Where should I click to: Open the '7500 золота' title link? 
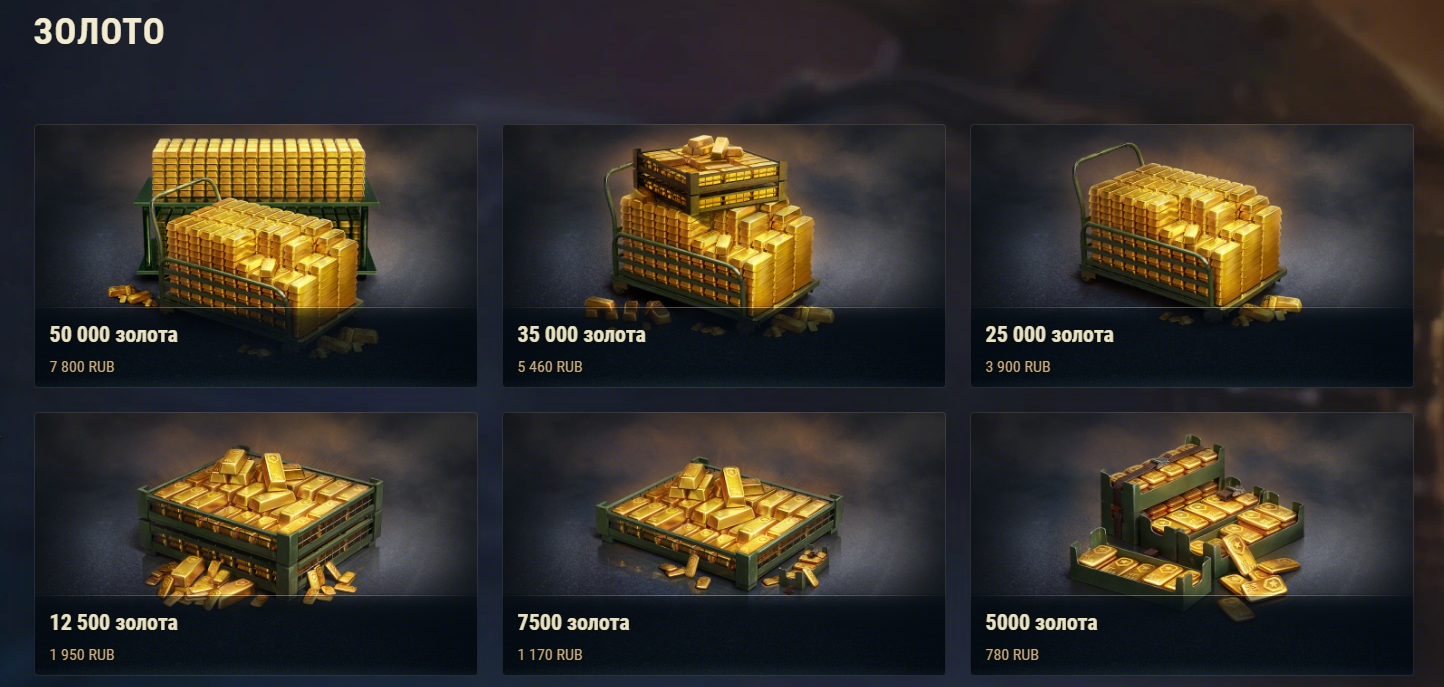573,623
